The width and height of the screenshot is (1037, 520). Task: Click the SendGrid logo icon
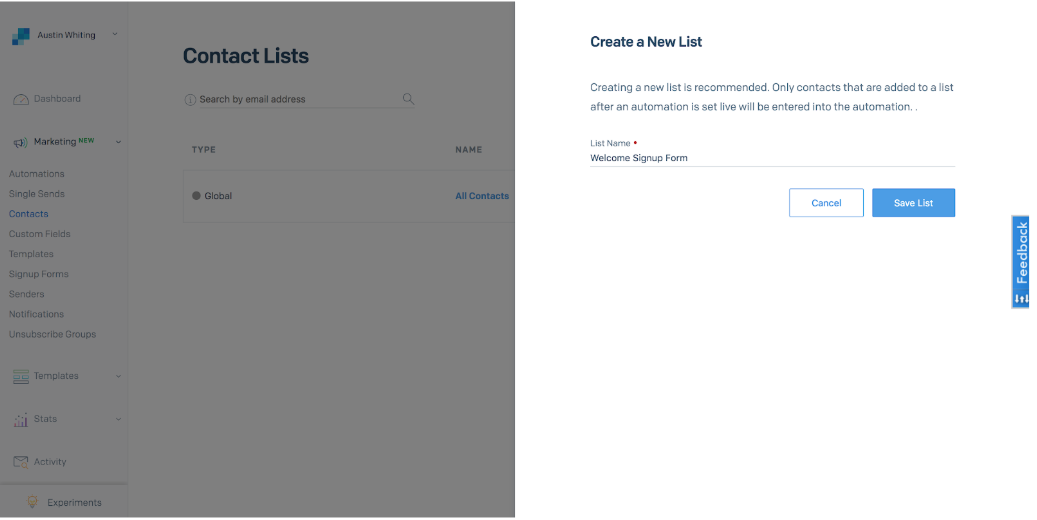coord(20,36)
